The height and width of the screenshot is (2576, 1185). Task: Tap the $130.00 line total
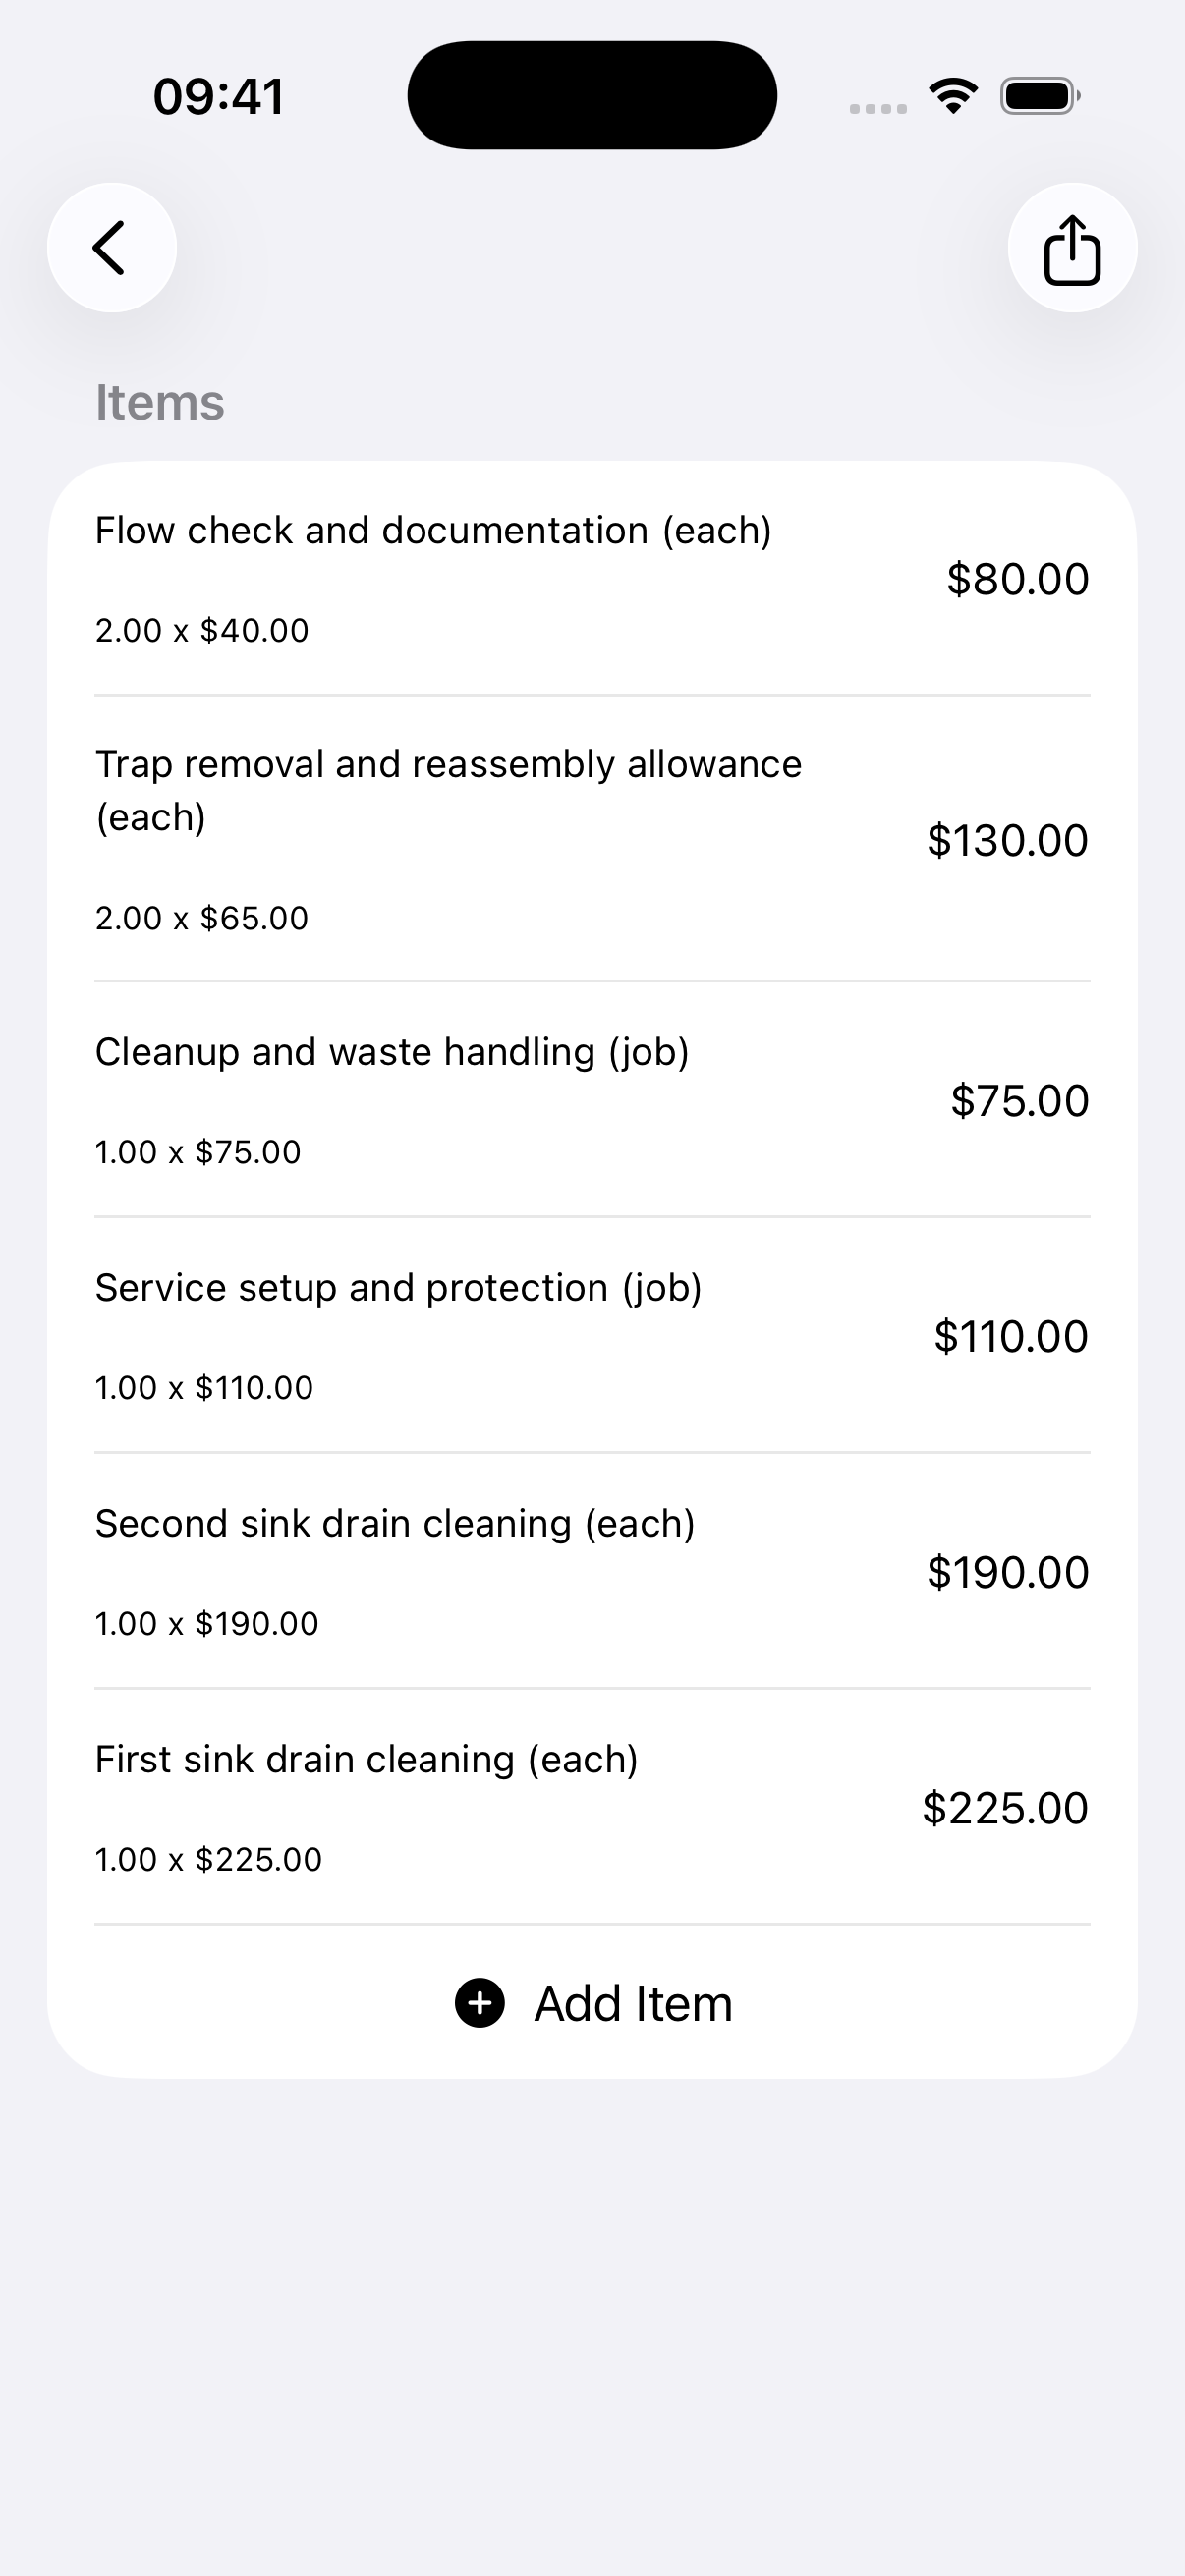coord(1008,840)
